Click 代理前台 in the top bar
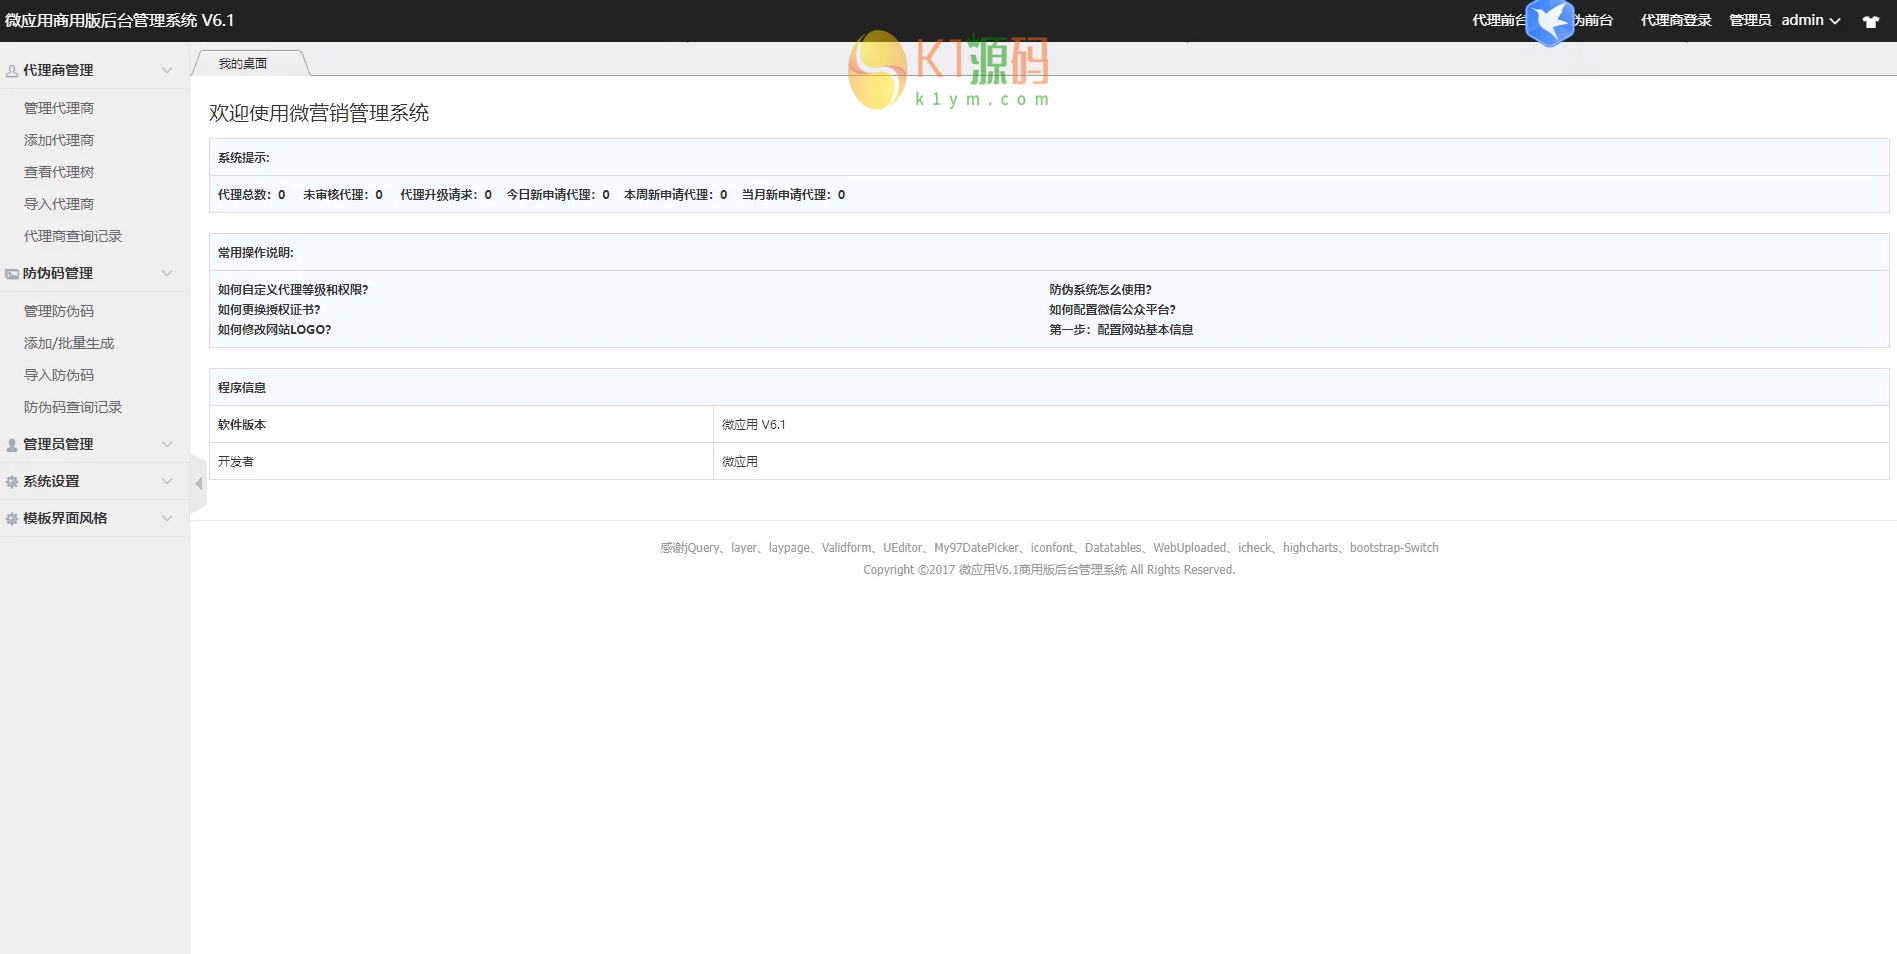 click(x=1499, y=20)
